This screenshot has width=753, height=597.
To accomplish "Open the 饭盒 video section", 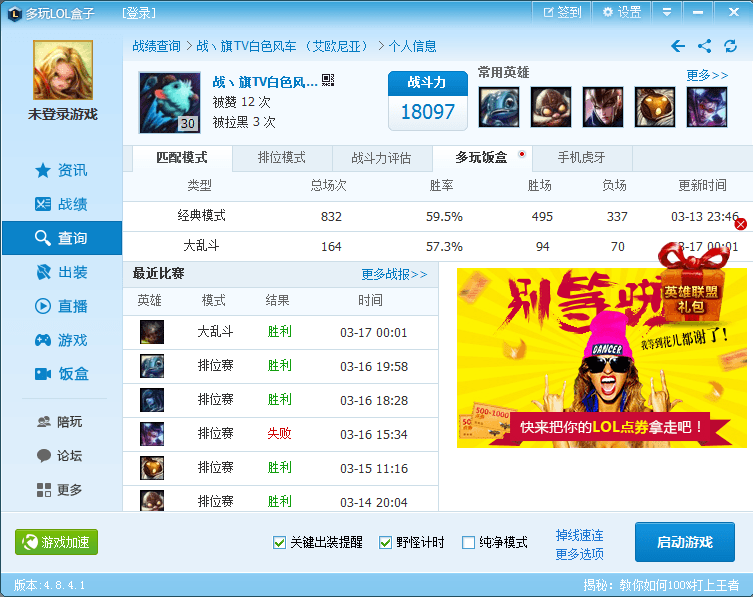I will tap(61, 374).
